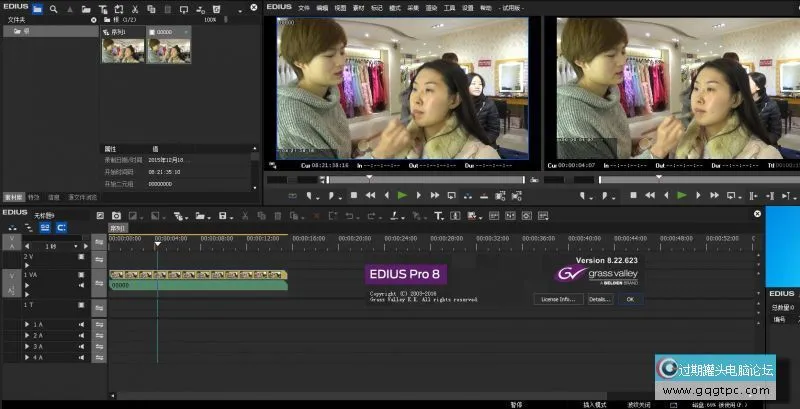
Task: Click the OK button in the about dialog
Action: (x=629, y=299)
